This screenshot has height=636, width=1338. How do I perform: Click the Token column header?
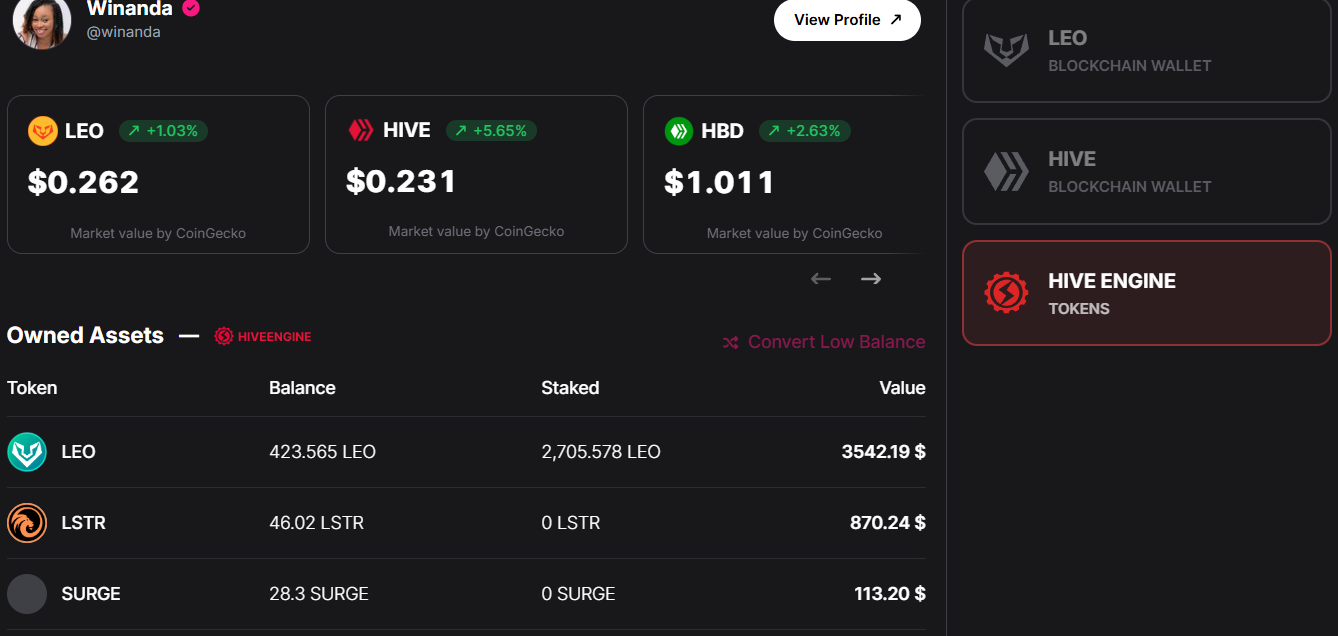(x=32, y=388)
